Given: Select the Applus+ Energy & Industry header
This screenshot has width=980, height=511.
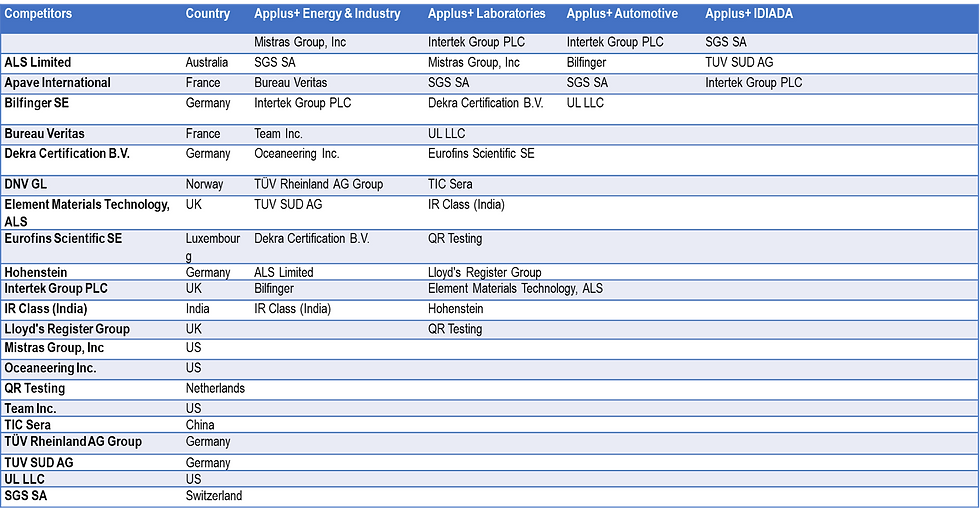Looking at the screenshot, I should point(327,14).
